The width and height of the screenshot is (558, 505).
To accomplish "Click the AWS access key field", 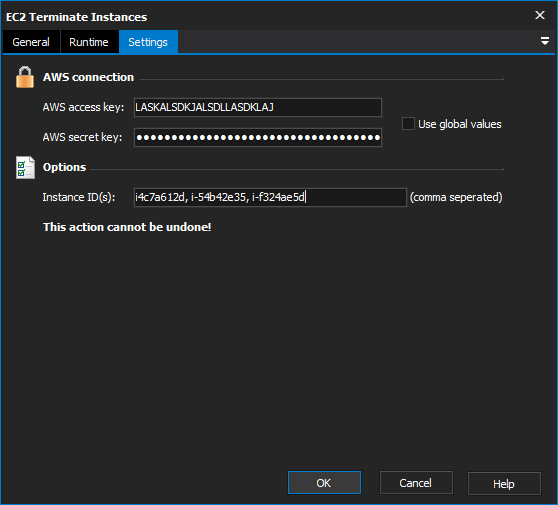I will (x=258, y=107).
